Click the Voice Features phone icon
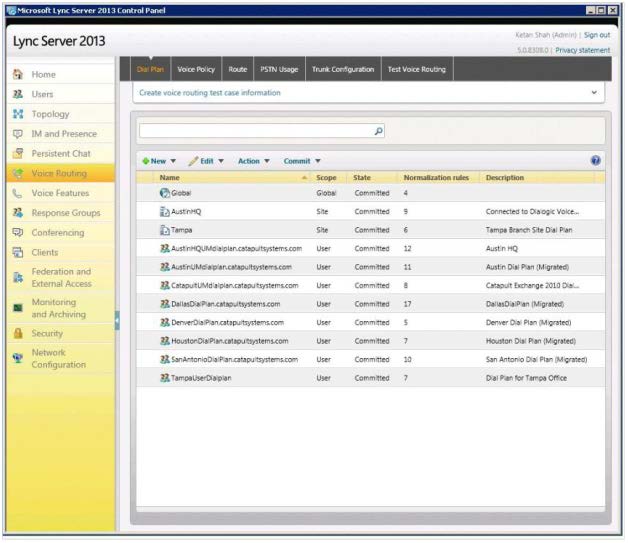This screenshot has width=628, height=543. (18, 193)
